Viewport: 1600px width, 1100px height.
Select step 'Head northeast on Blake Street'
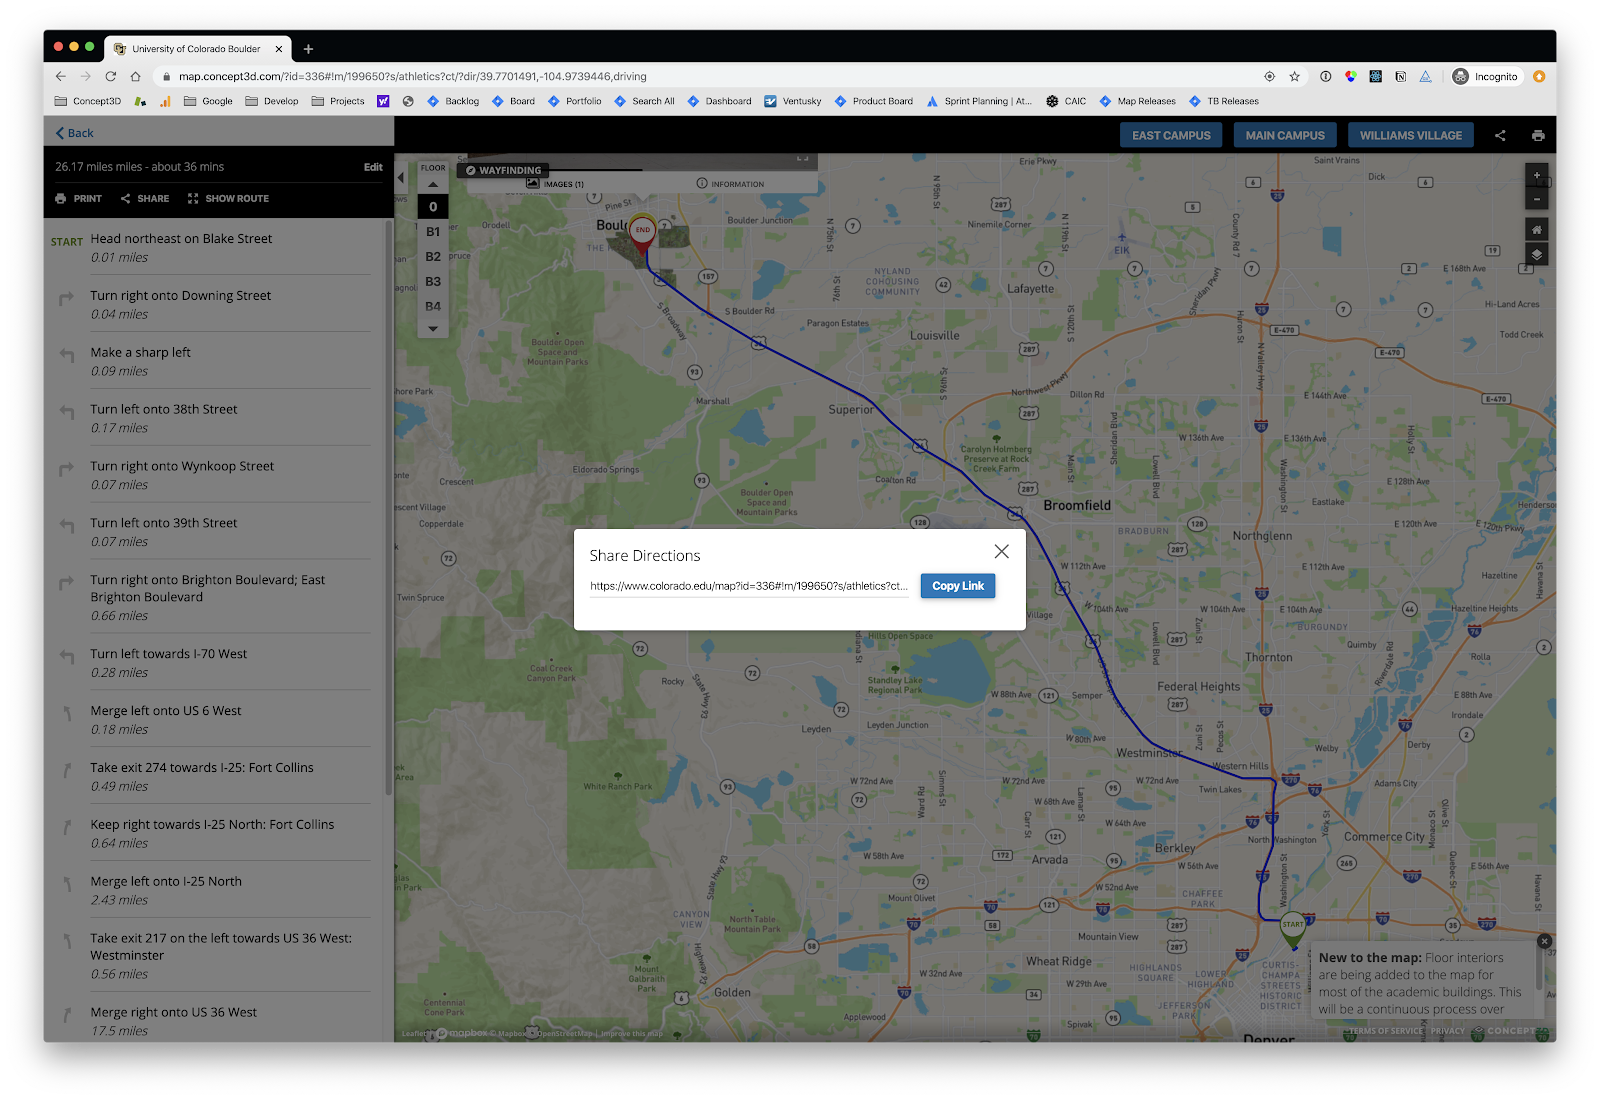tap(210, 248)
